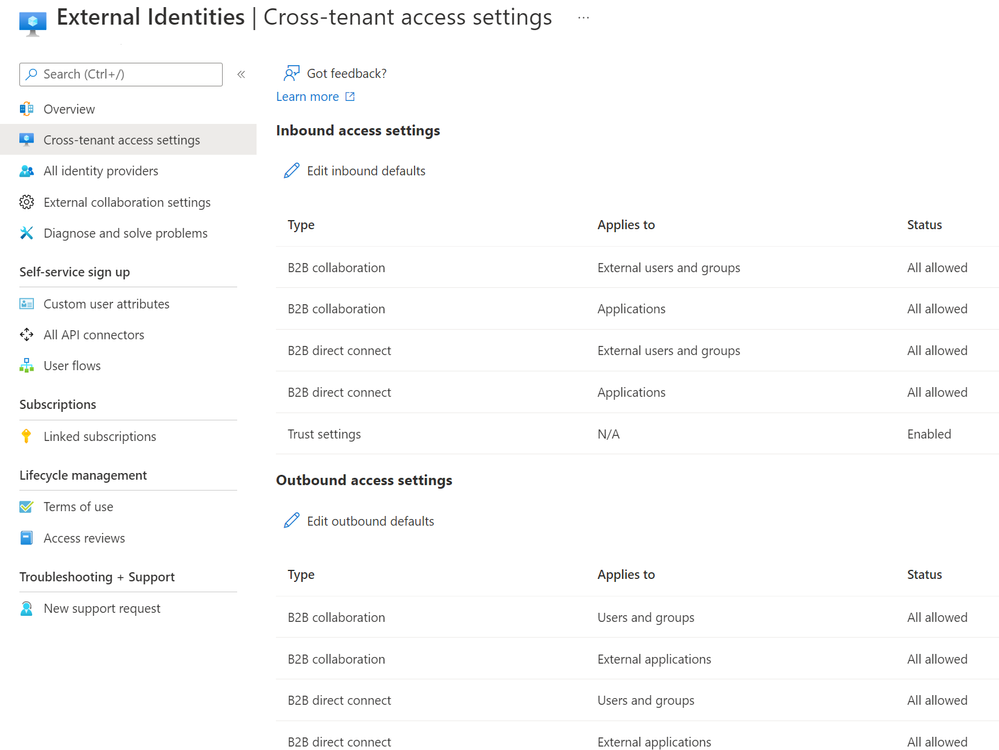The width and height of the screenshot is (999, 750).
Task: Click inbound table Applies to header
Action: (x=626, y=225)
